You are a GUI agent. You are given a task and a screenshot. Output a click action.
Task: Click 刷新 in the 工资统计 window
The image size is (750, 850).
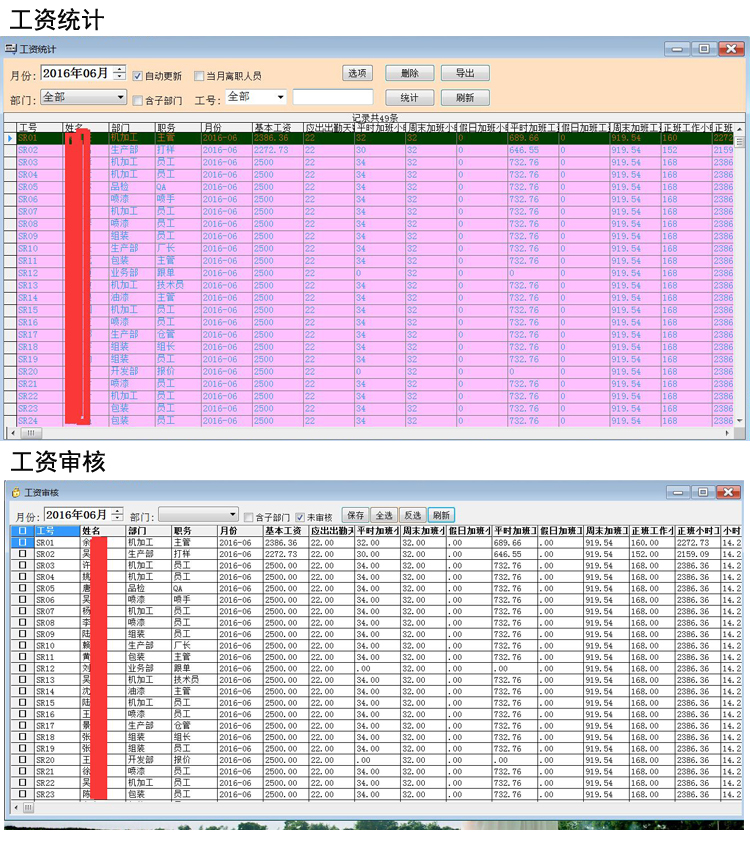point(465,98)
